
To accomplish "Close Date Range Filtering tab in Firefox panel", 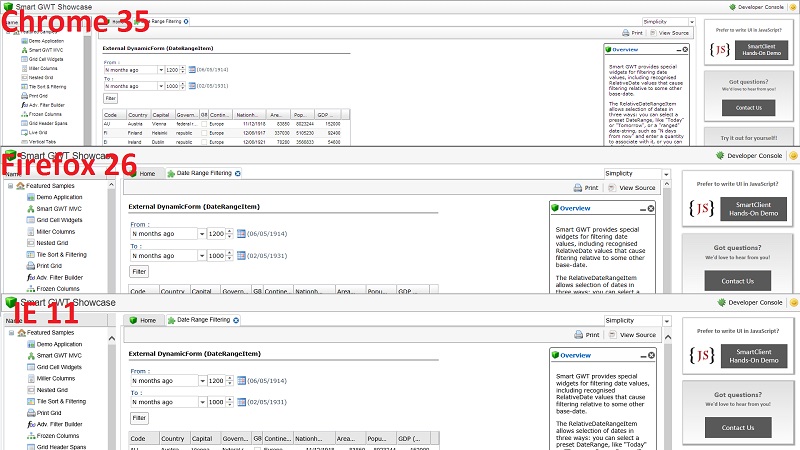I will click(237, 174).
